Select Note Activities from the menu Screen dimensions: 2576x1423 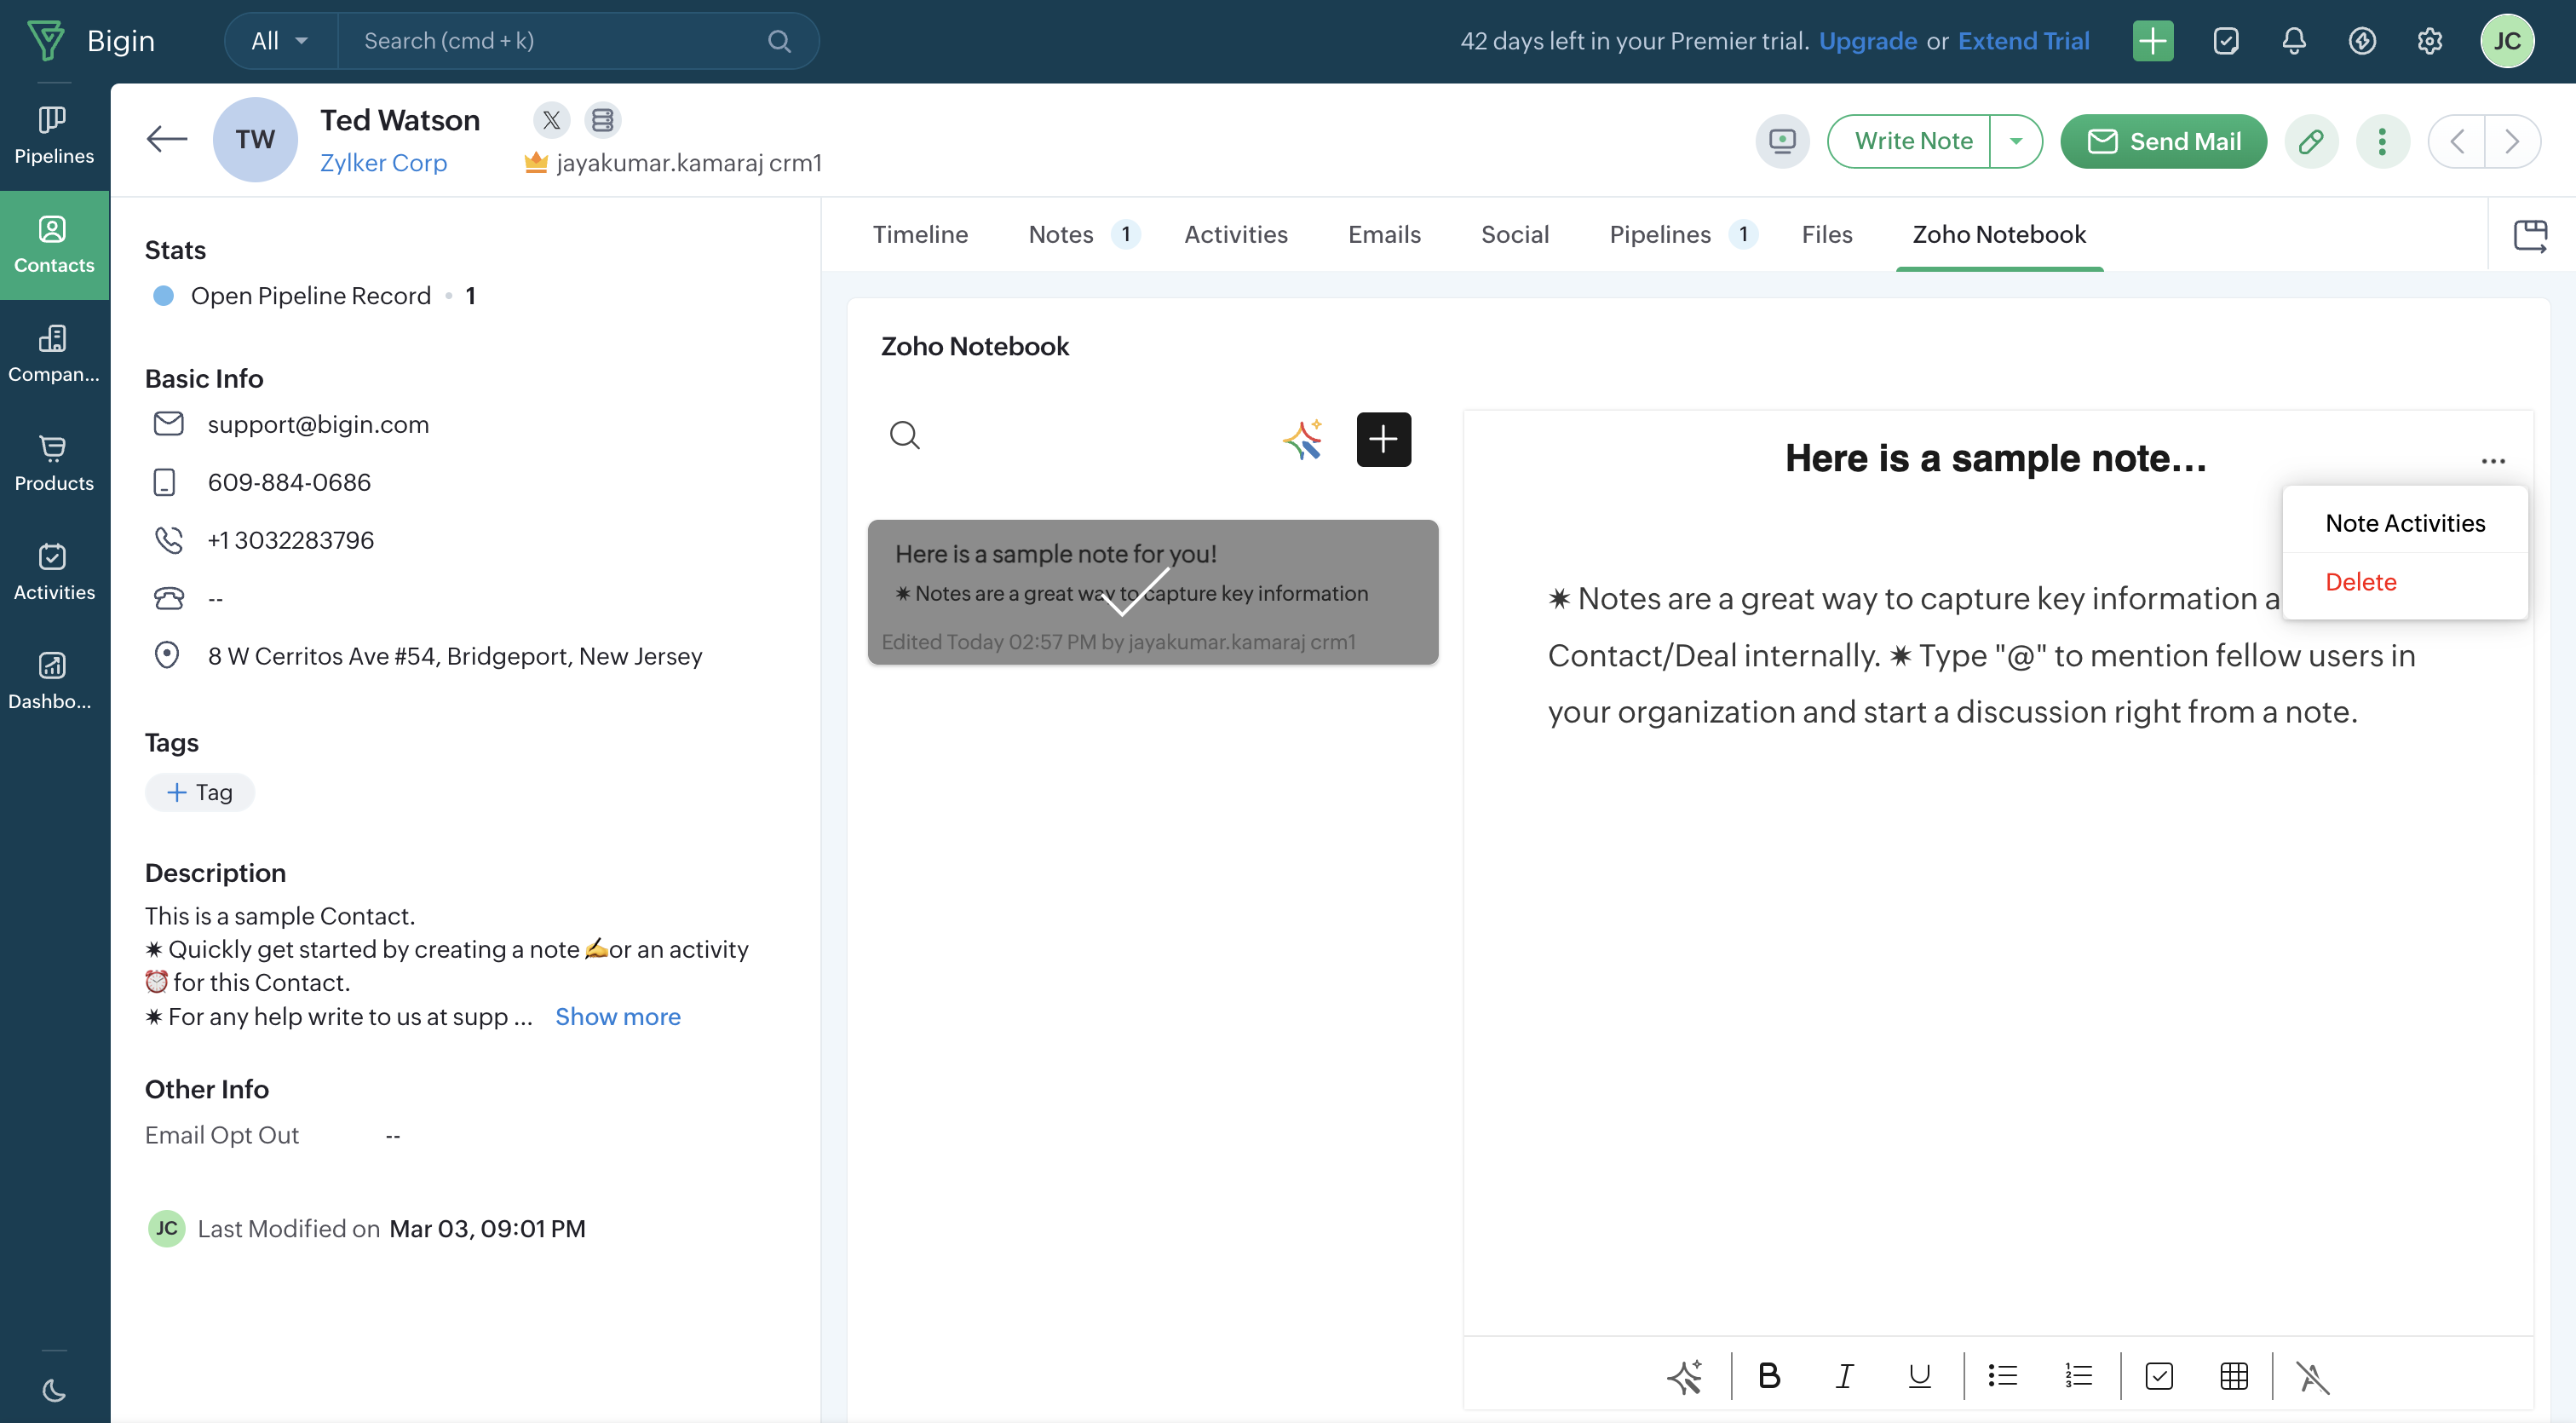2404,523
